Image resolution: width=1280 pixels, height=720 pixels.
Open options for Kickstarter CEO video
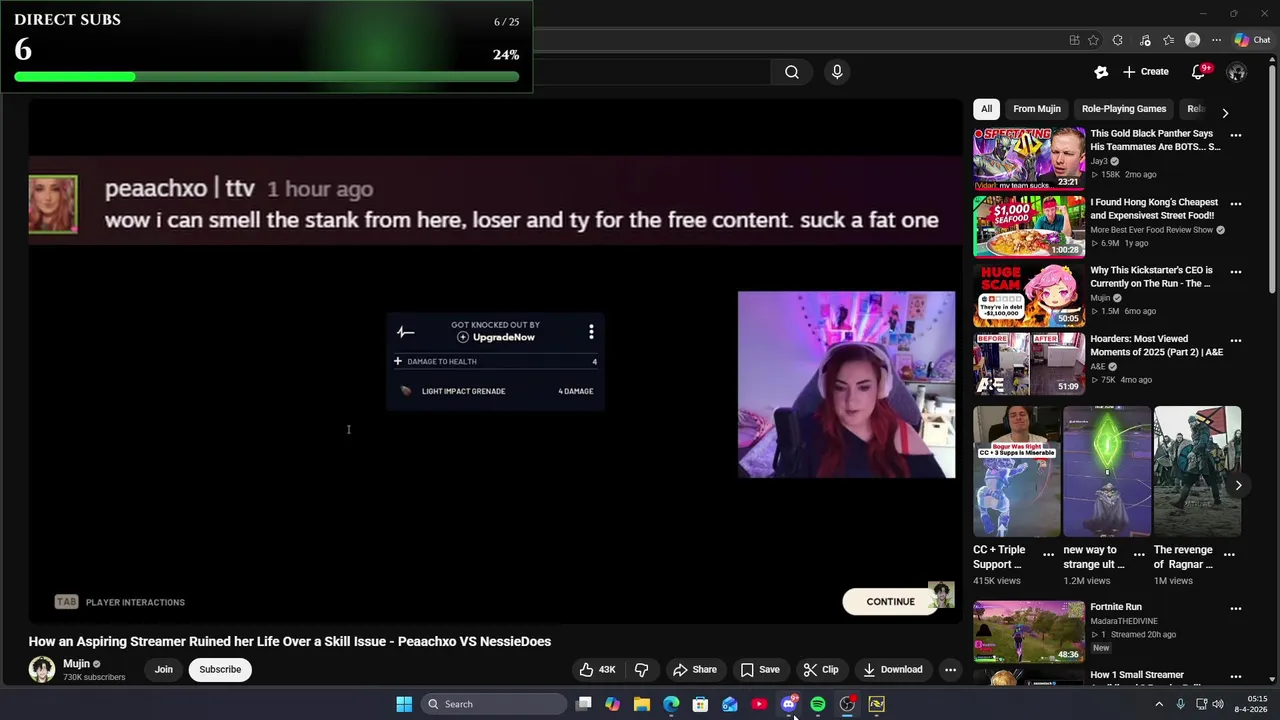pyautogui.click(x=1236, y=272)
